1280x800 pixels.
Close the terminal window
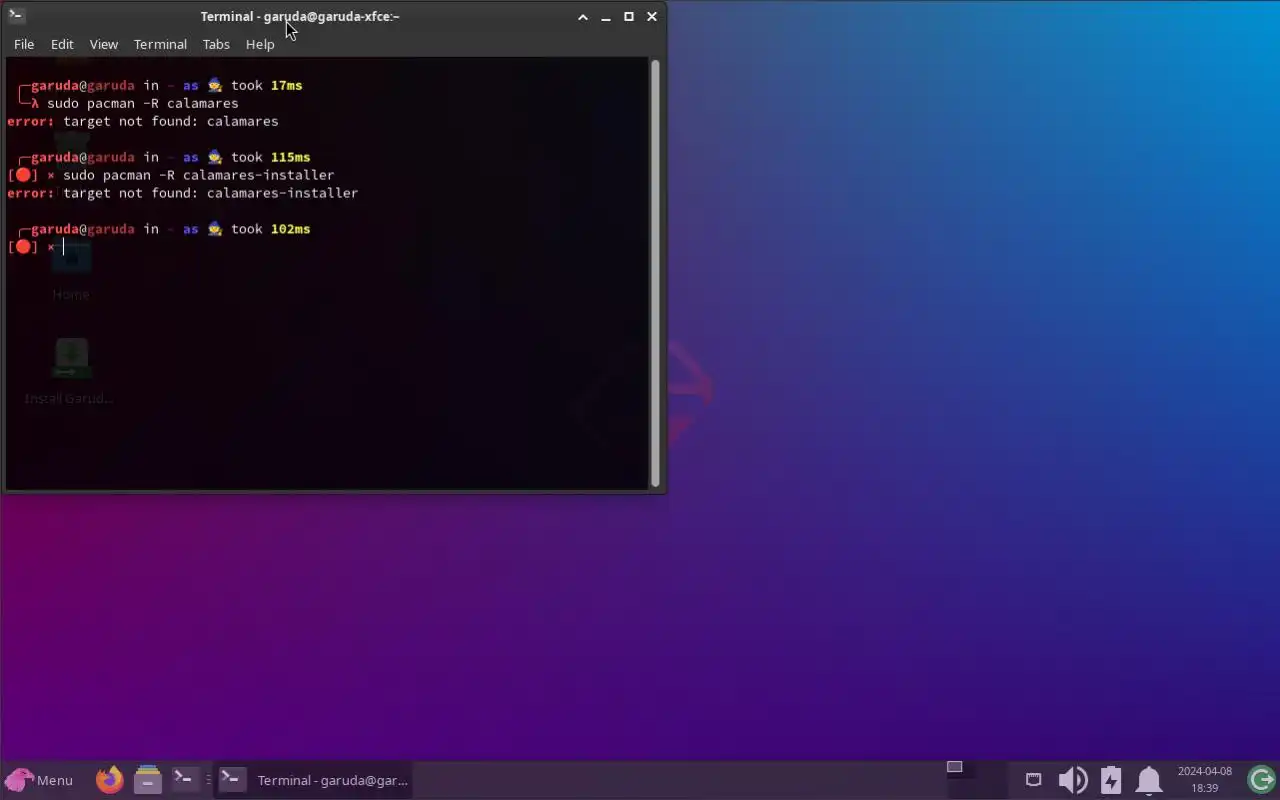coord(652,16)
